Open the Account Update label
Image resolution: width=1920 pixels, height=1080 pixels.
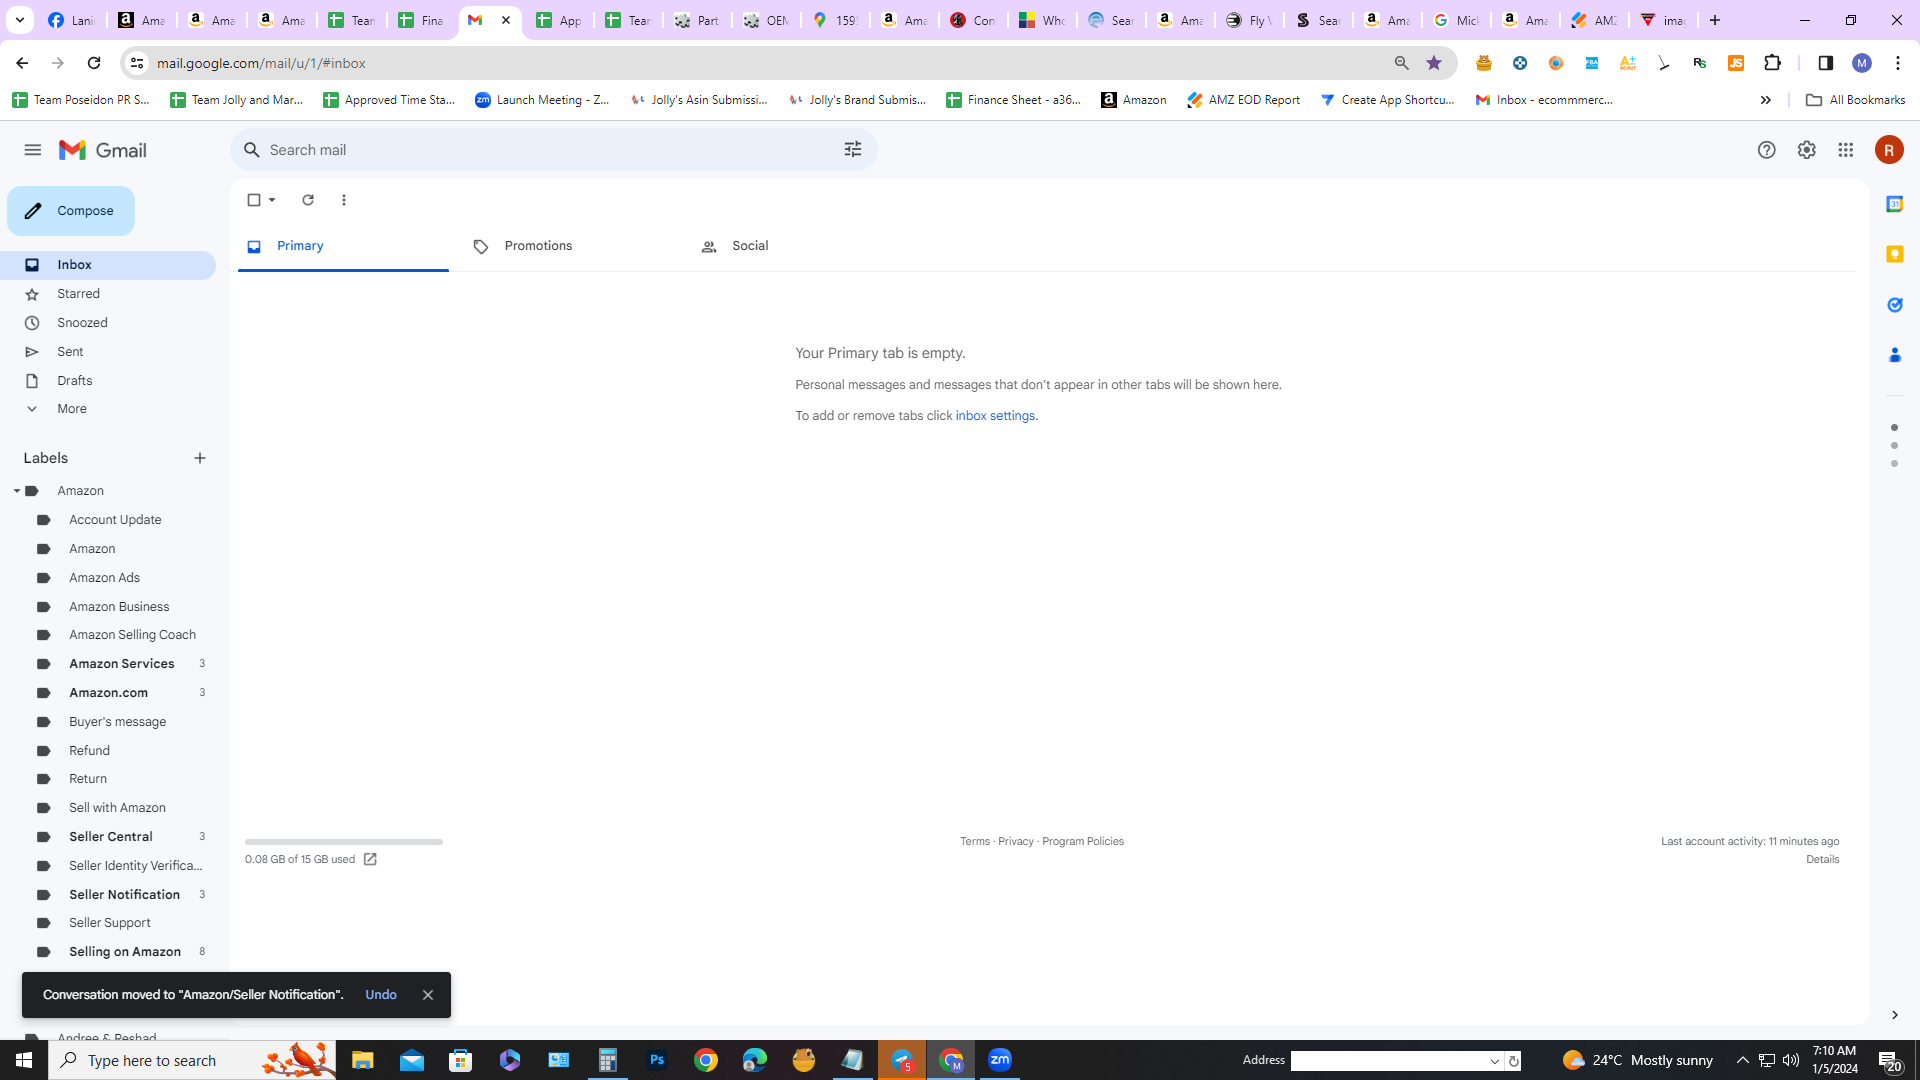[x=115, y=520]
